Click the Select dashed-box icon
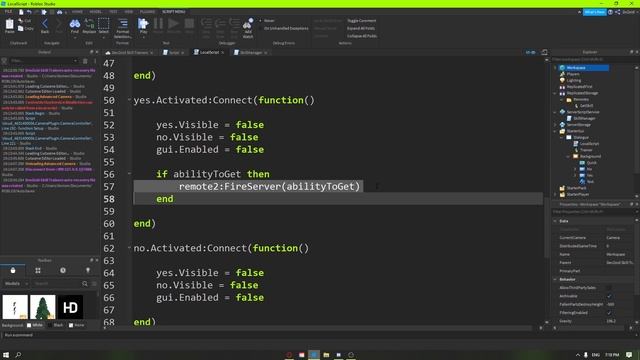This screenshot has height=360, width=640. click(x=104, y=24)
